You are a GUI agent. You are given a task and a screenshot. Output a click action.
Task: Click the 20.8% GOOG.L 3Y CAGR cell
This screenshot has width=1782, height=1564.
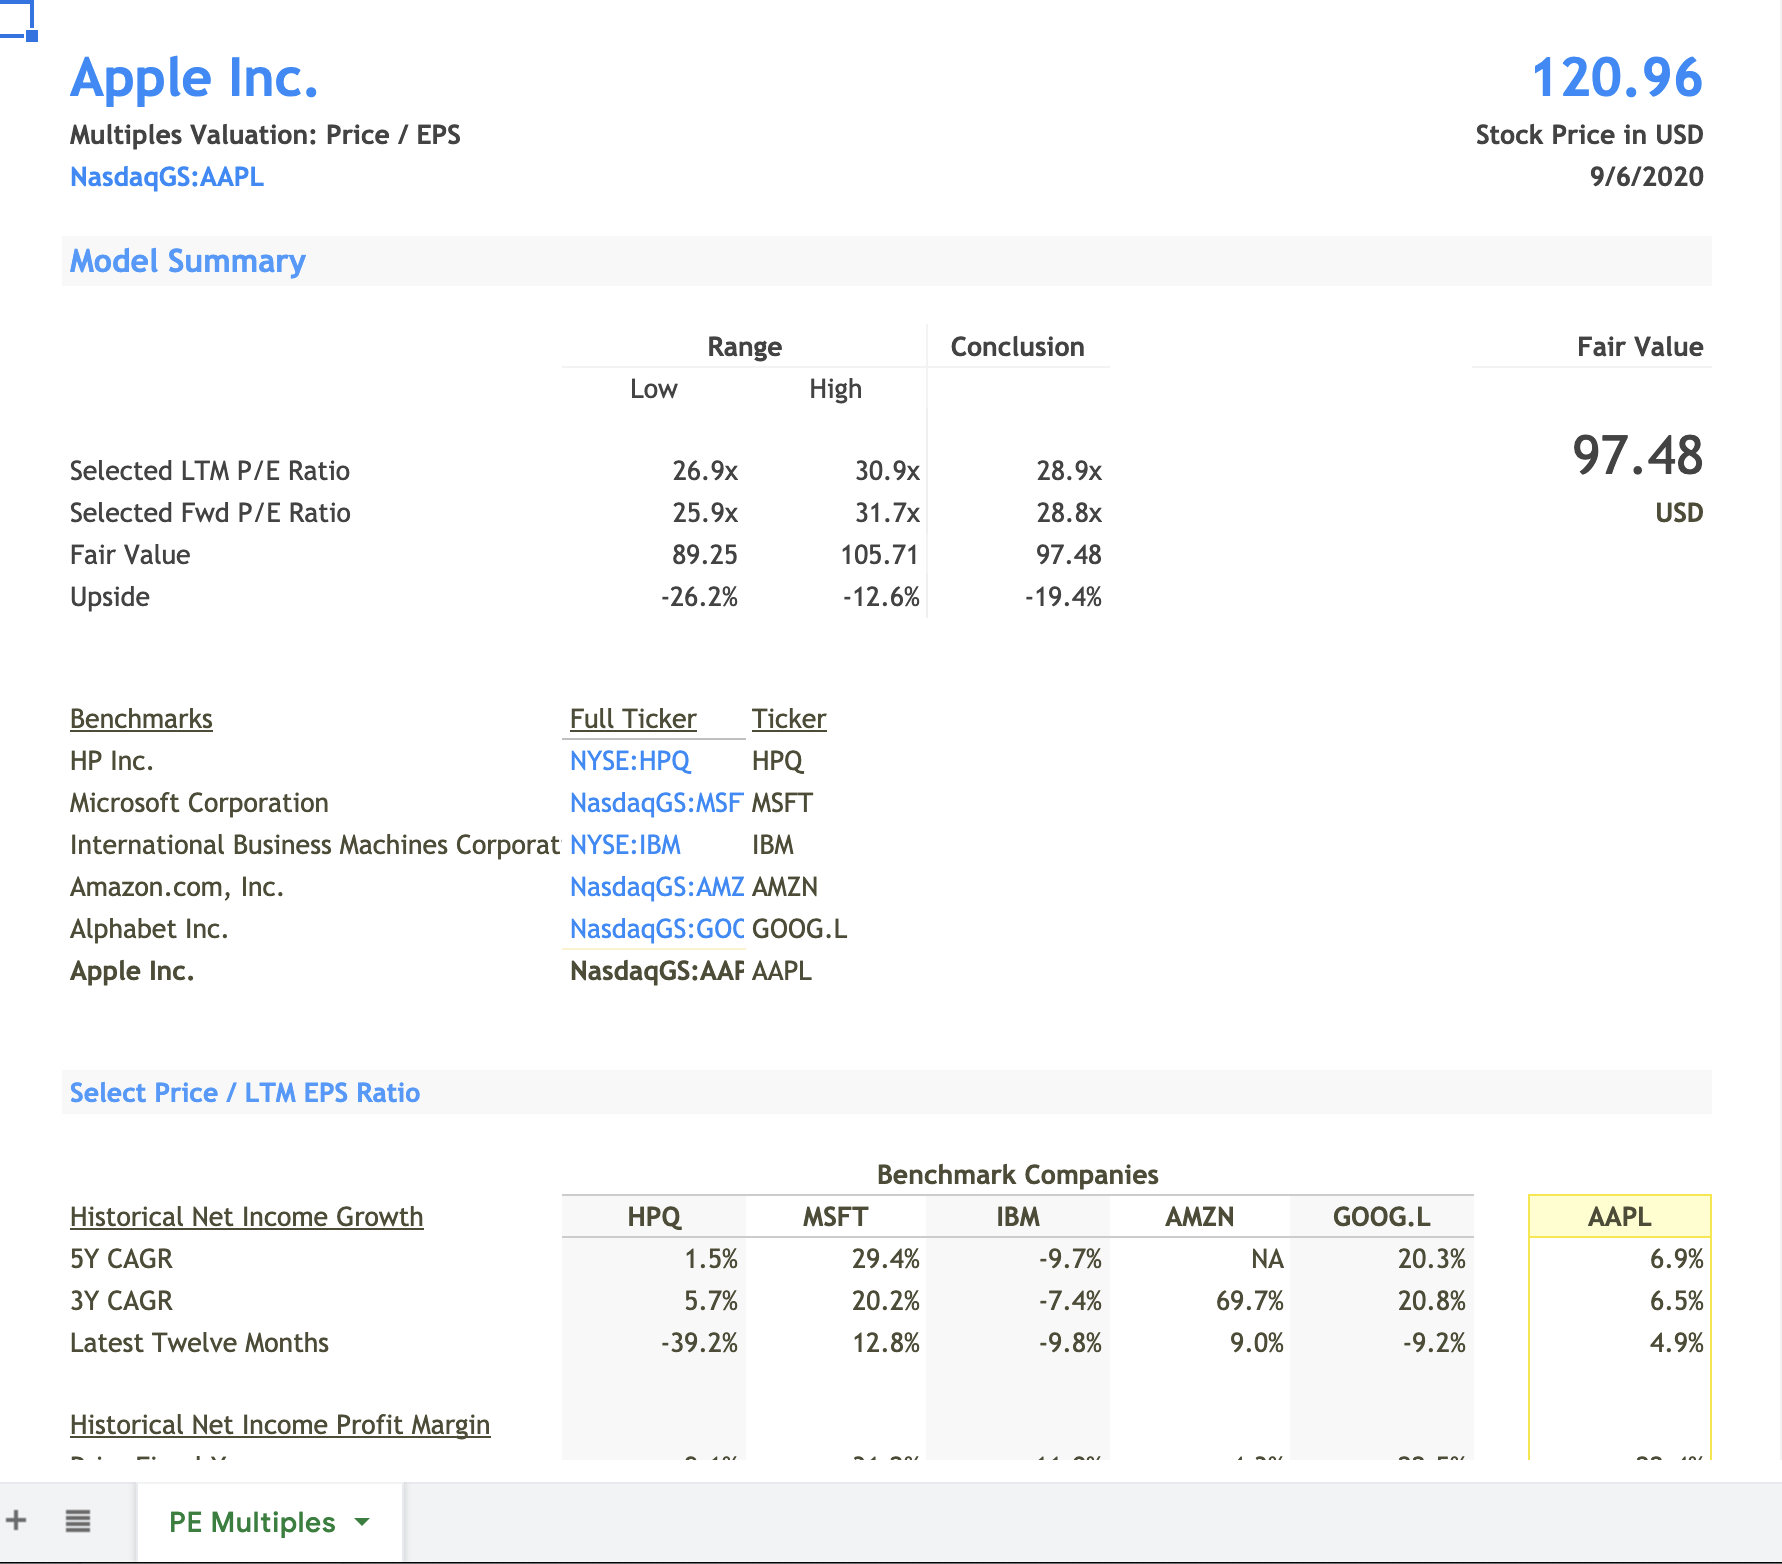[1432, 1301]
